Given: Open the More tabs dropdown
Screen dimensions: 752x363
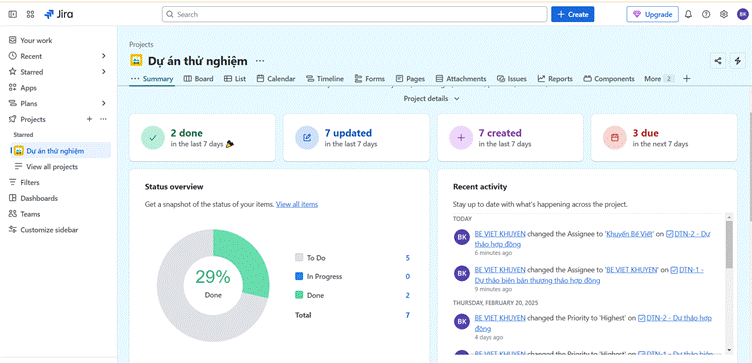Looking at the screenshot, I should (659, 79).
